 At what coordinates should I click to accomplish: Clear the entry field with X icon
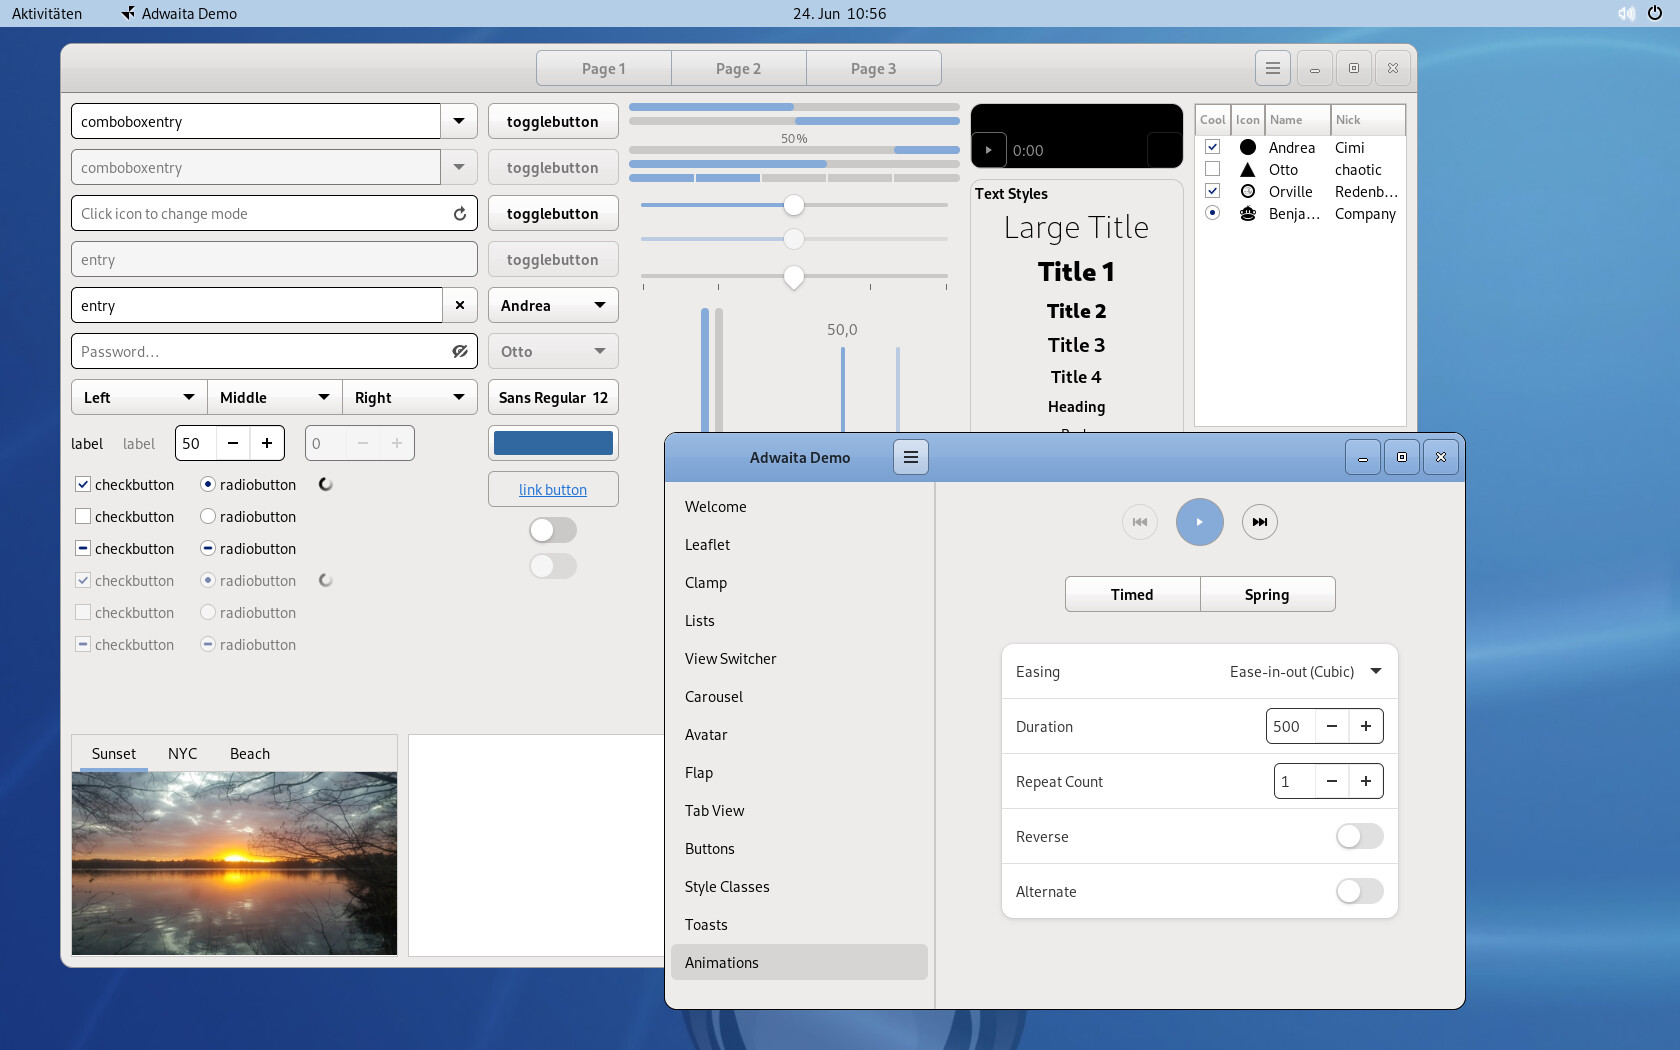[460, 306]
